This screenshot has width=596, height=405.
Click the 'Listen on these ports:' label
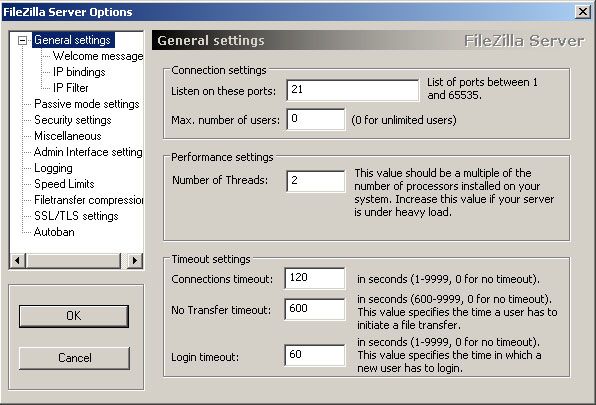(x=224, y=91)
